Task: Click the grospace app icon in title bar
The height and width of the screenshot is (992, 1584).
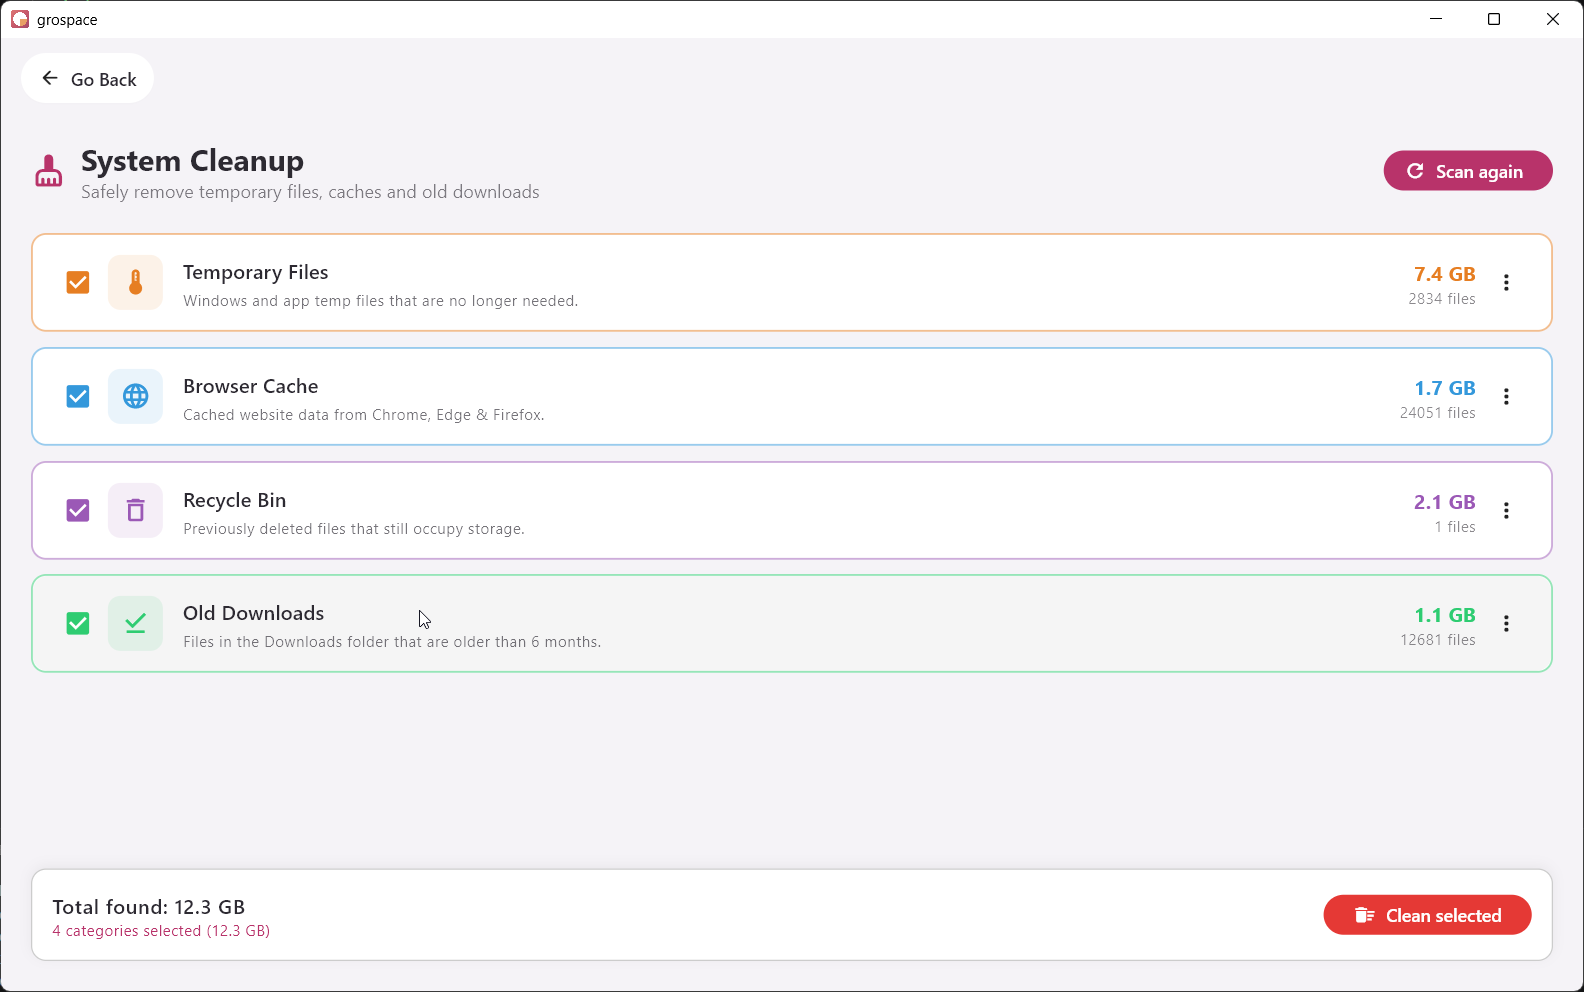Action: (x=20, y=19)
